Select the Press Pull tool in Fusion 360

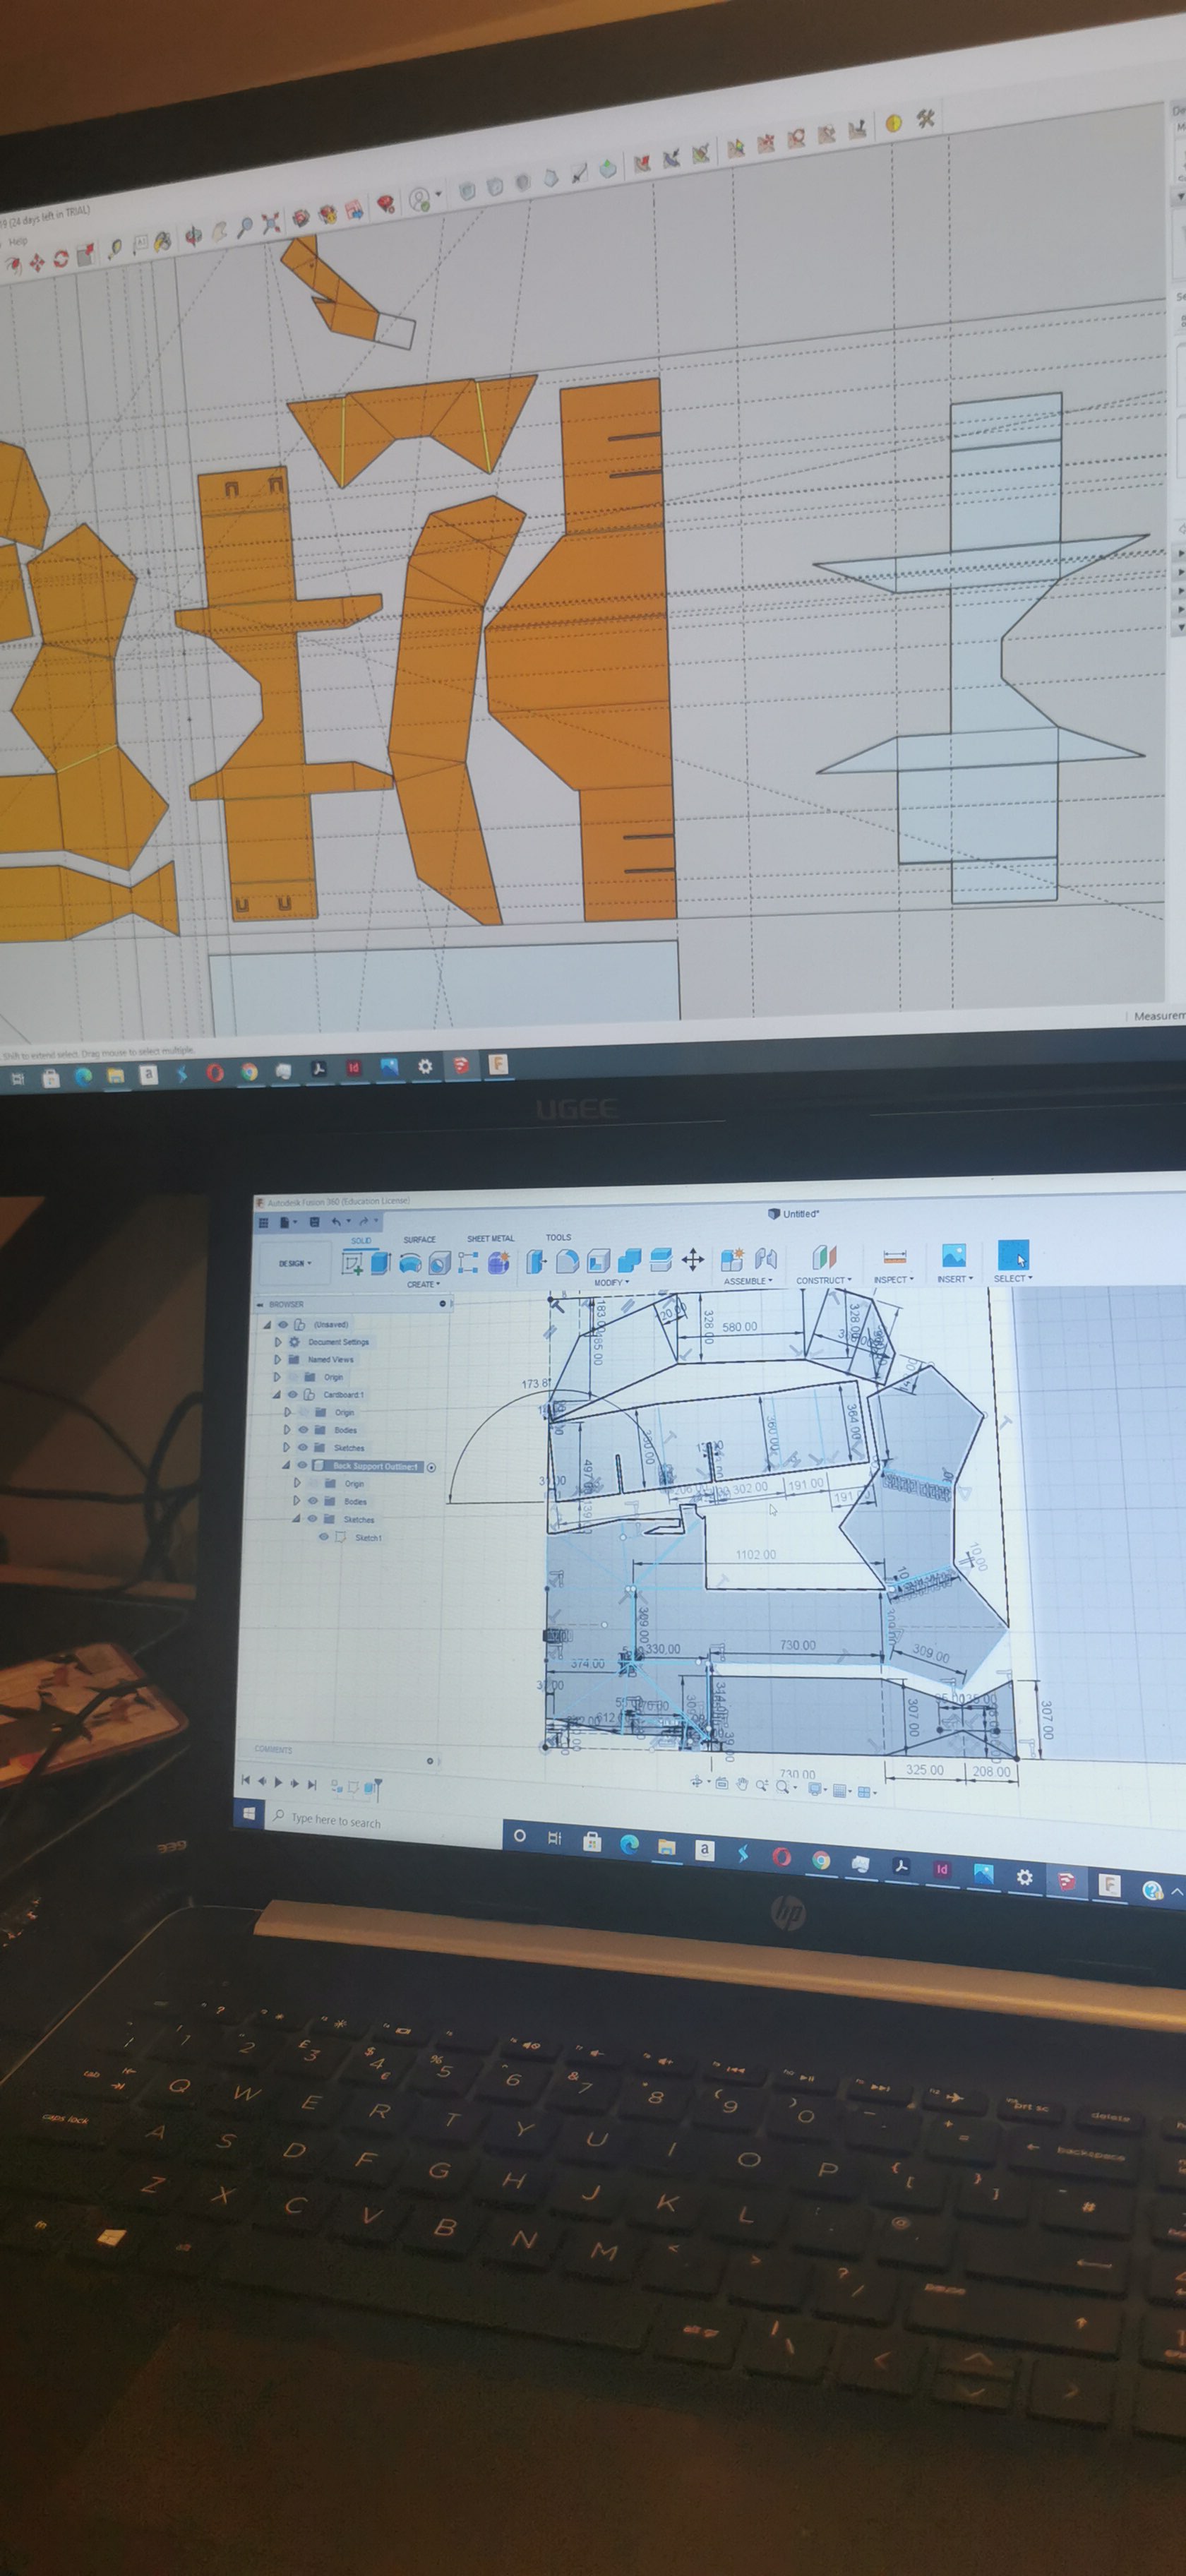point(536,1262)
